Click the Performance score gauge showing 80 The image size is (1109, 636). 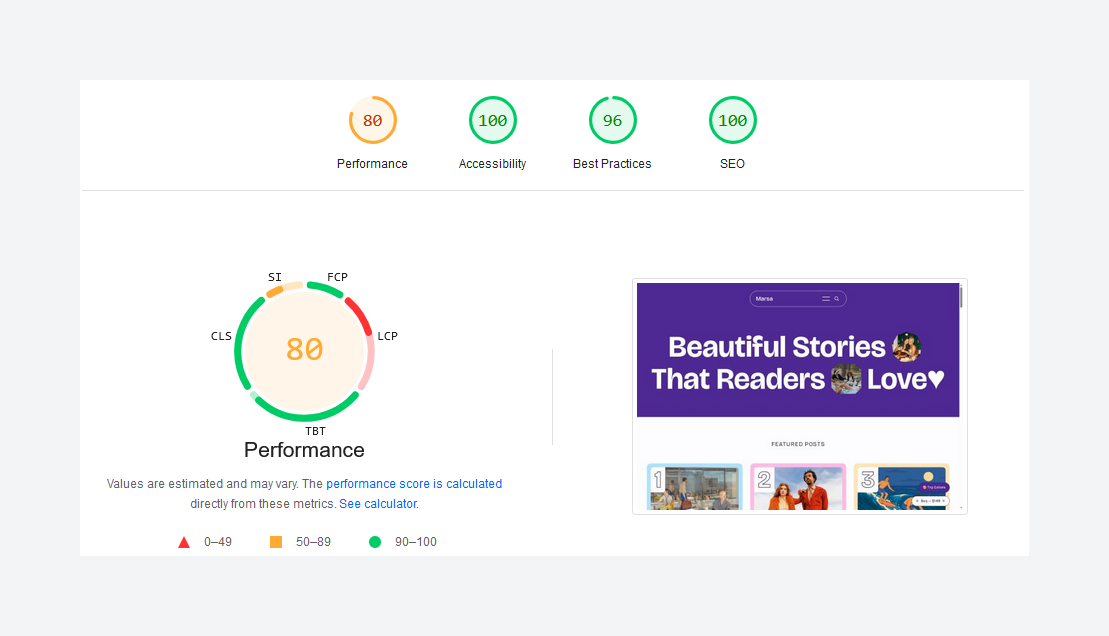click(373, 120)
